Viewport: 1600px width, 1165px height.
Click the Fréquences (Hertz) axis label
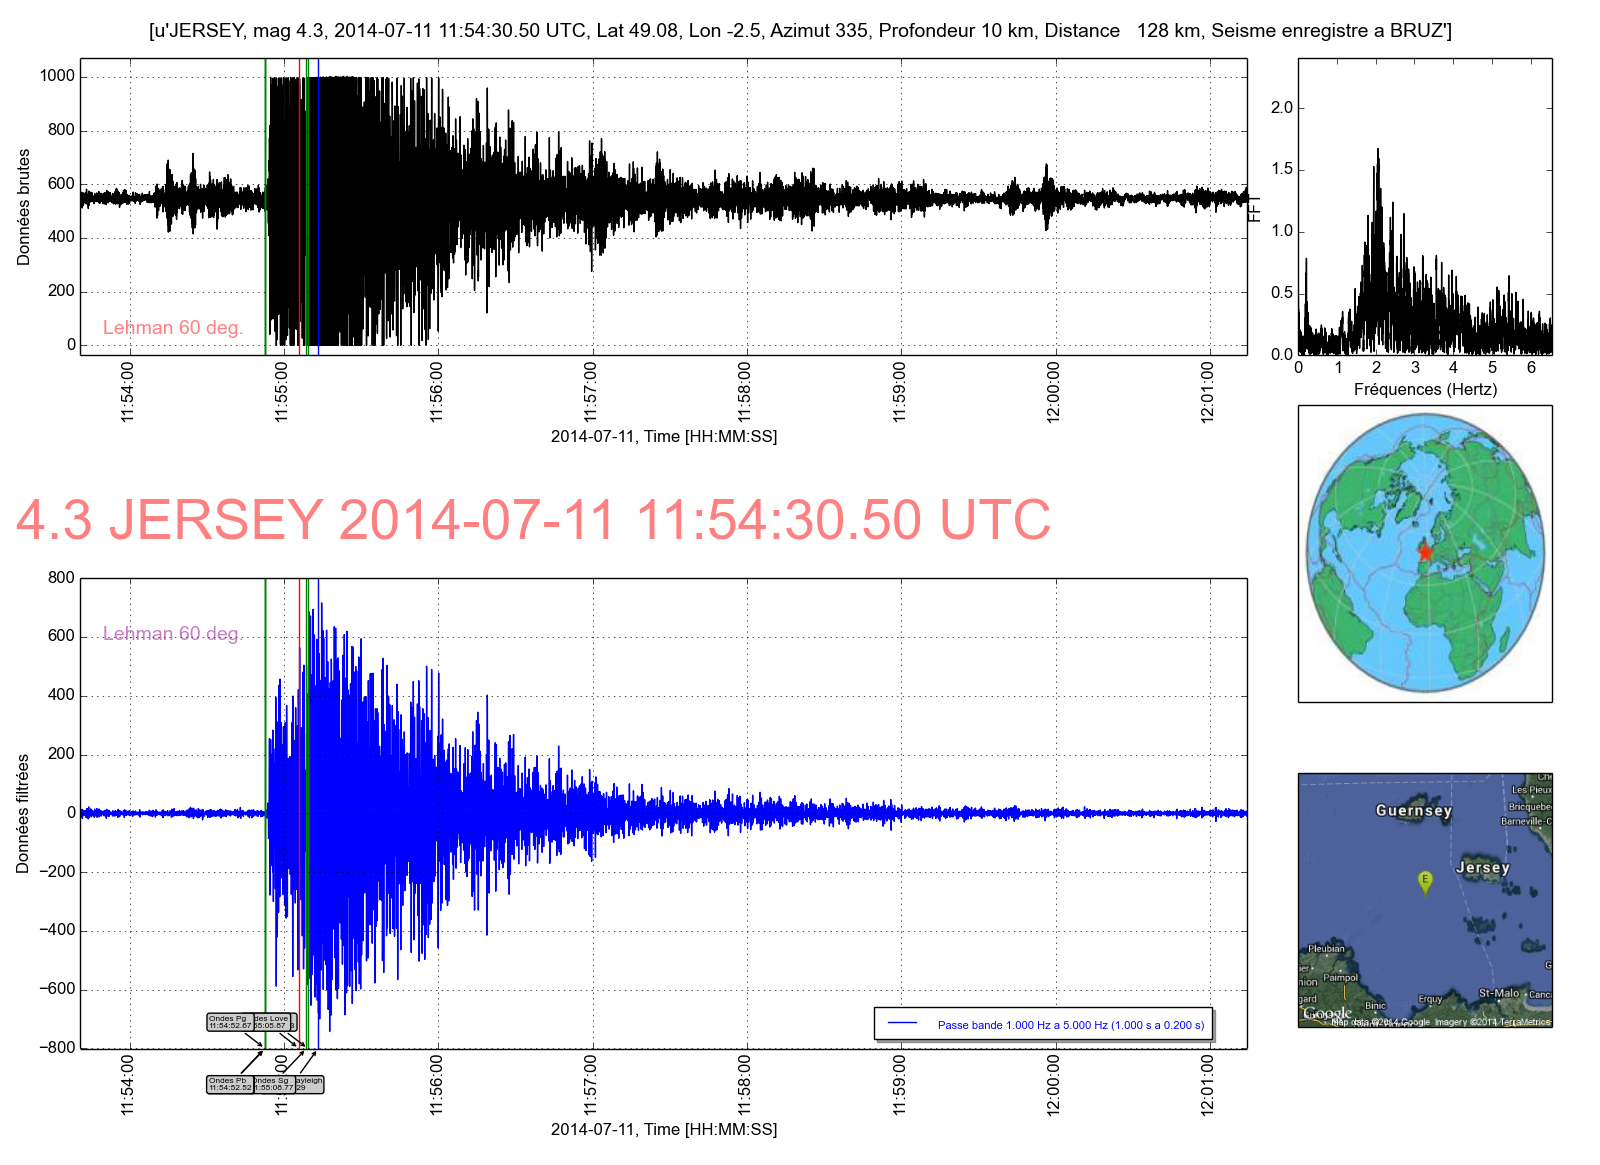pos(1425,389)
